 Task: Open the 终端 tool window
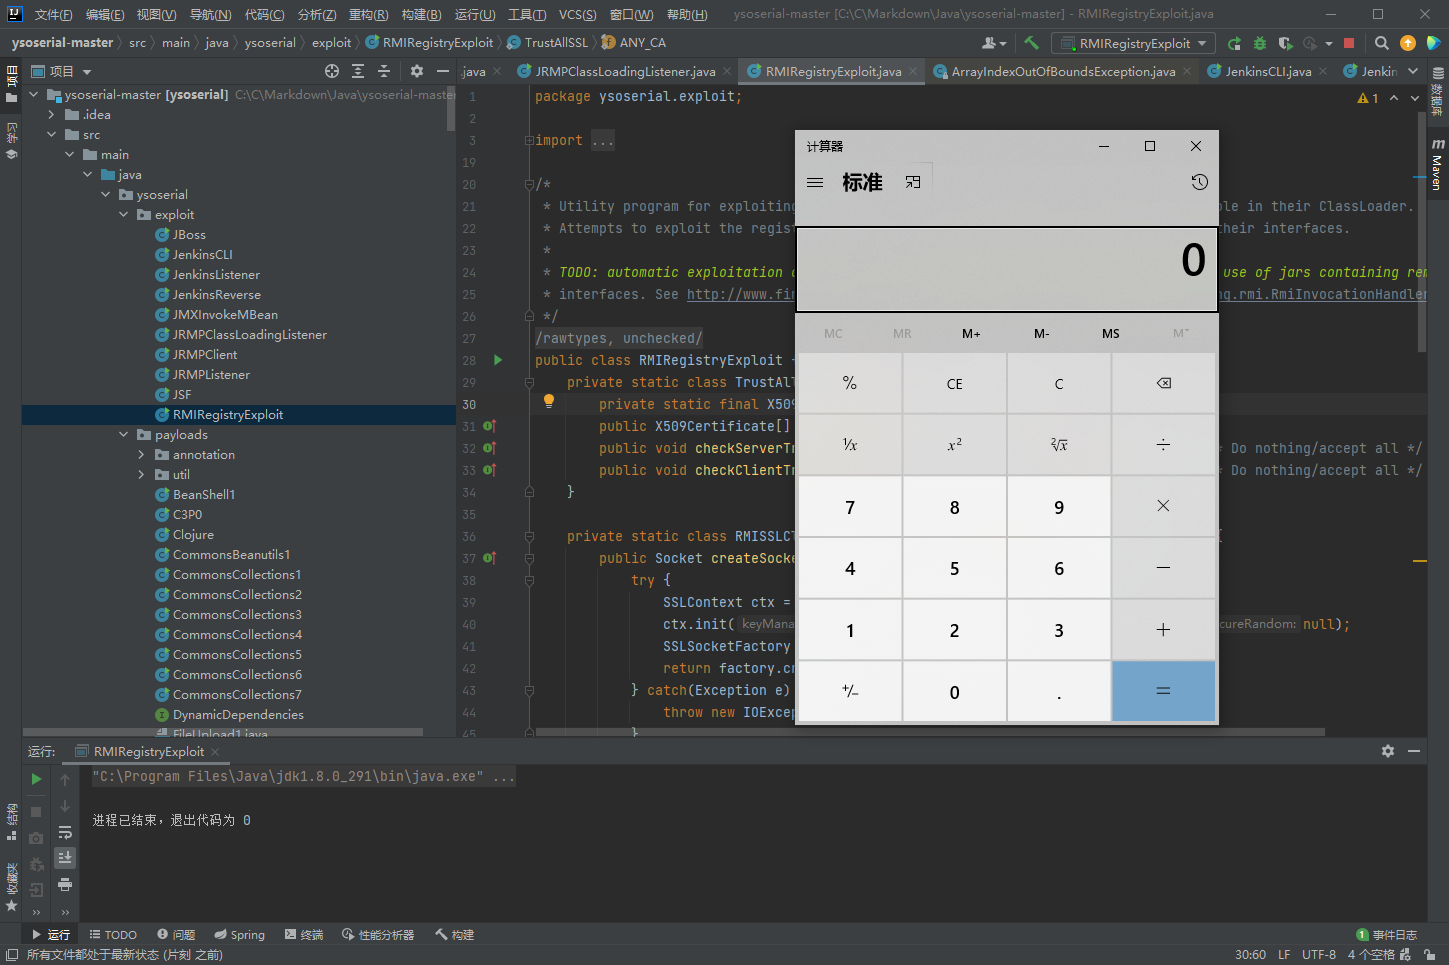point(304,935)
